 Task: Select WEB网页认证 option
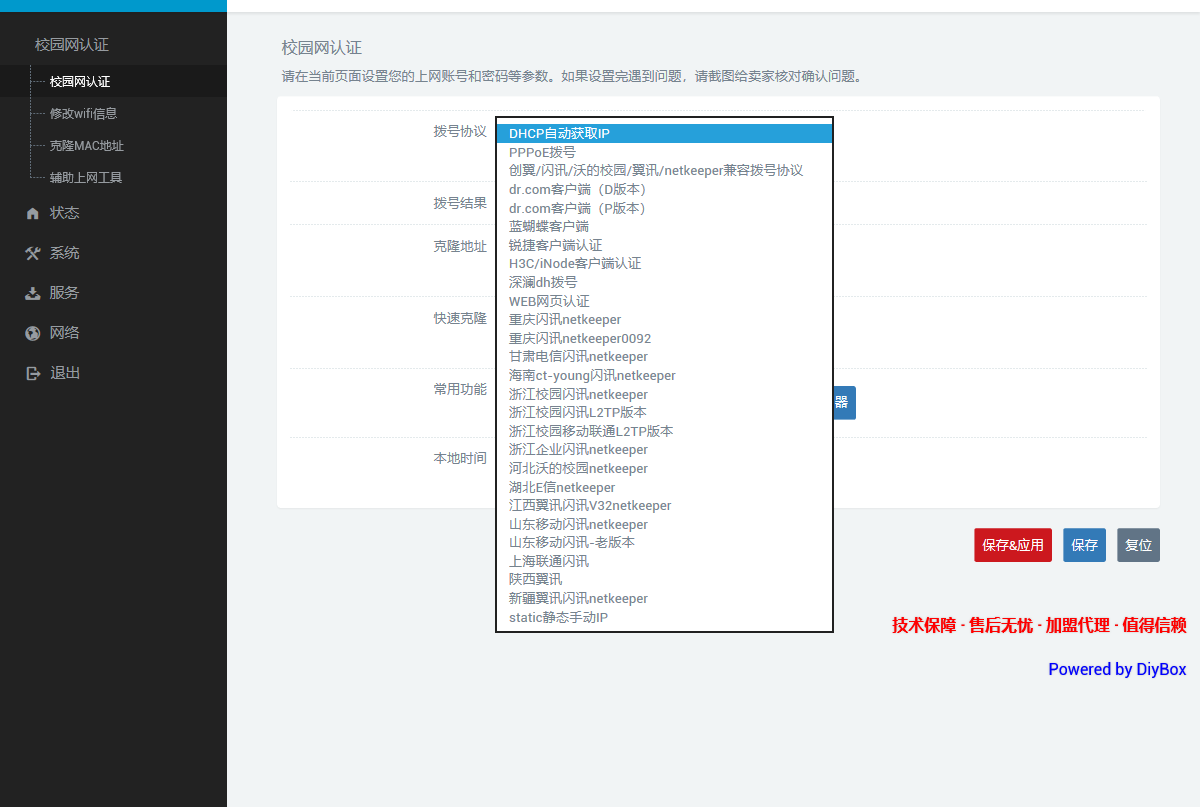[664, 301]
